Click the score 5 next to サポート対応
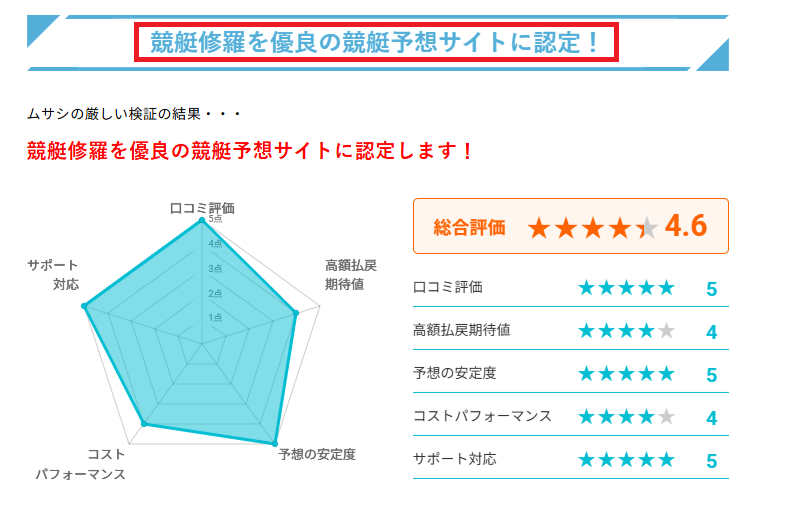Viewport: 800px width, 531px height. tap(712, 461)
